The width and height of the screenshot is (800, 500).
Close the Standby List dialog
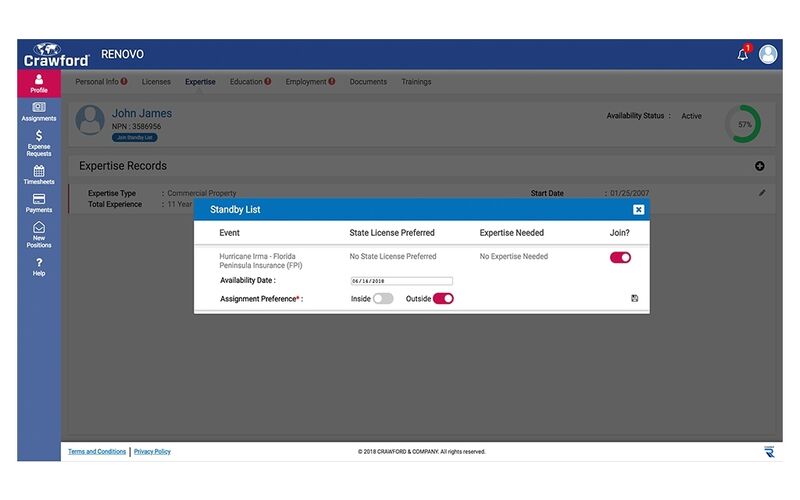coord(638,210)
